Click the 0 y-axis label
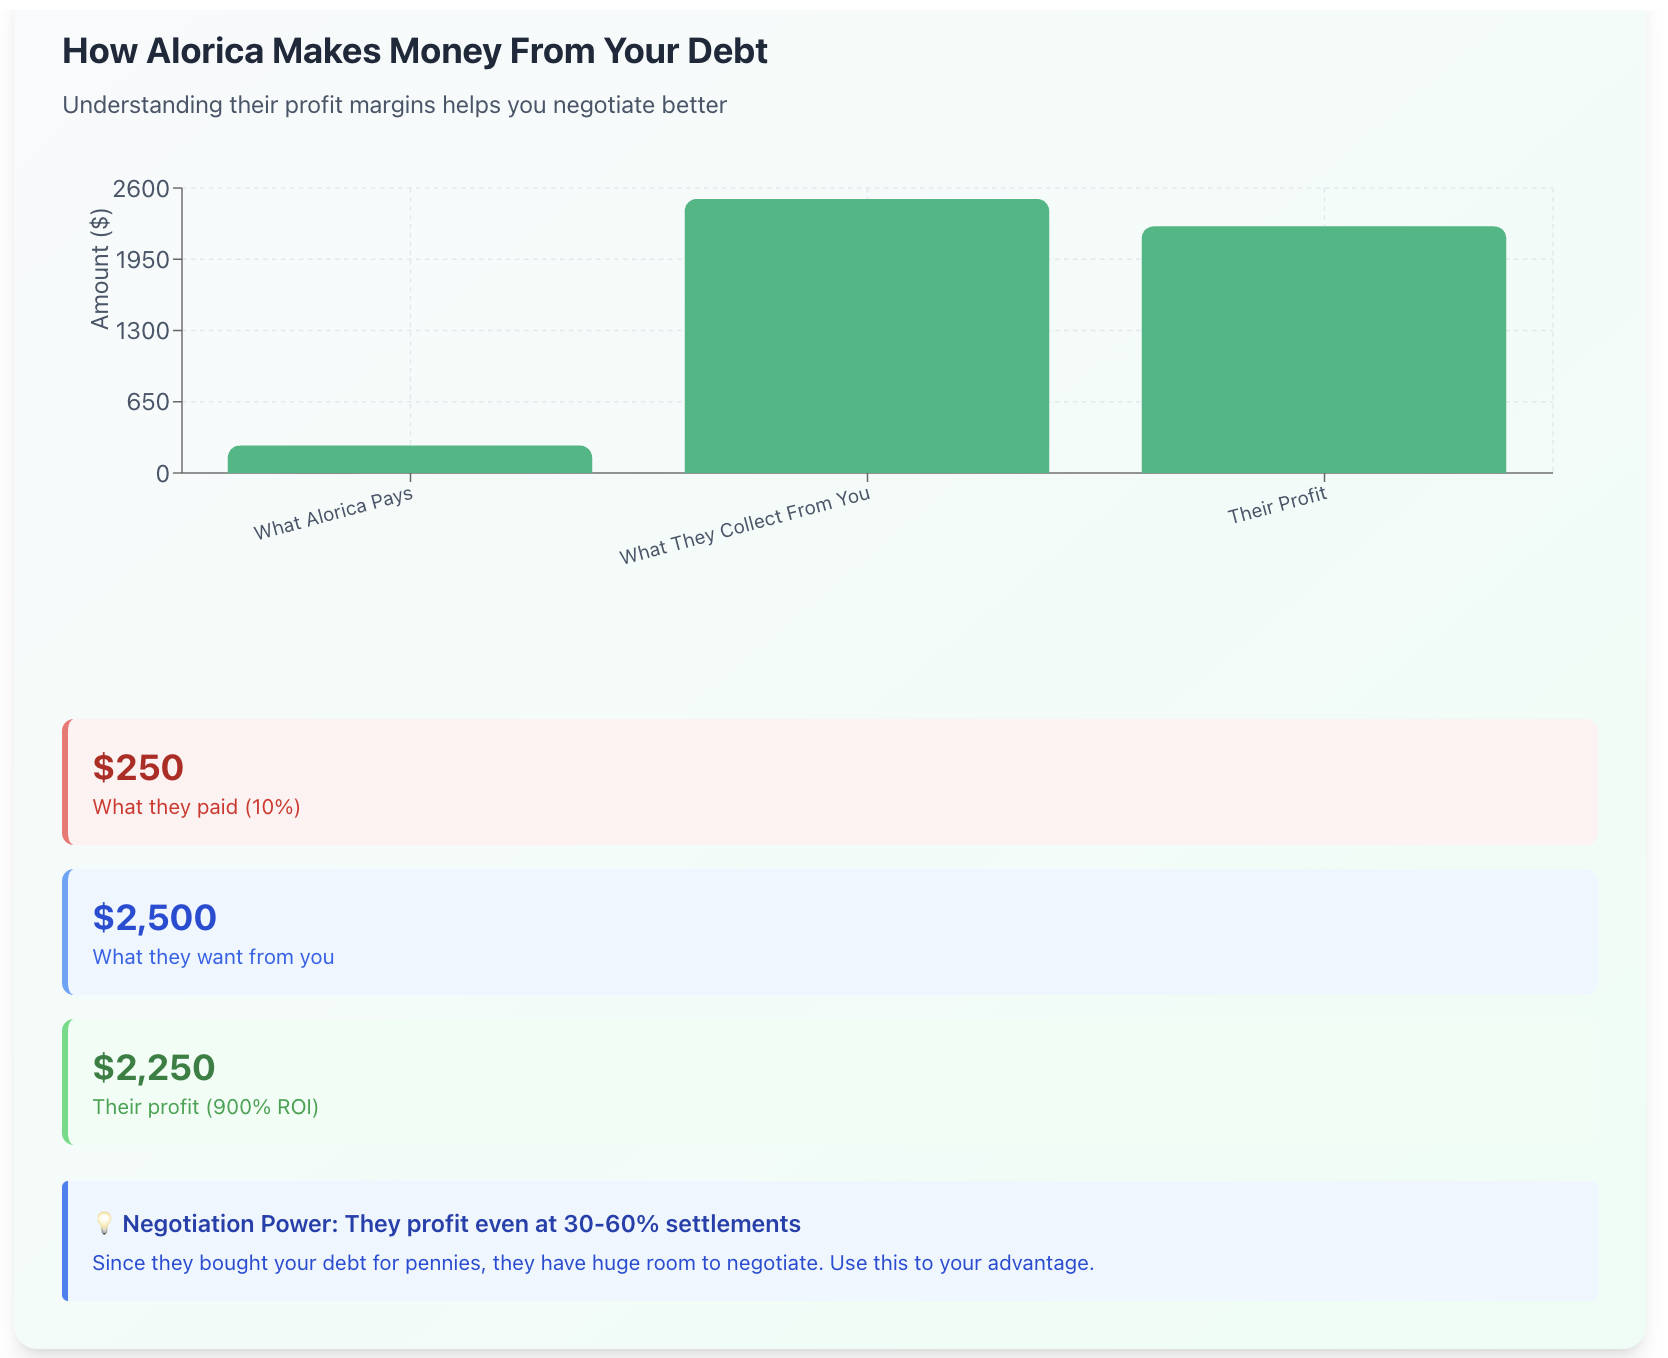 pos(163,474)
